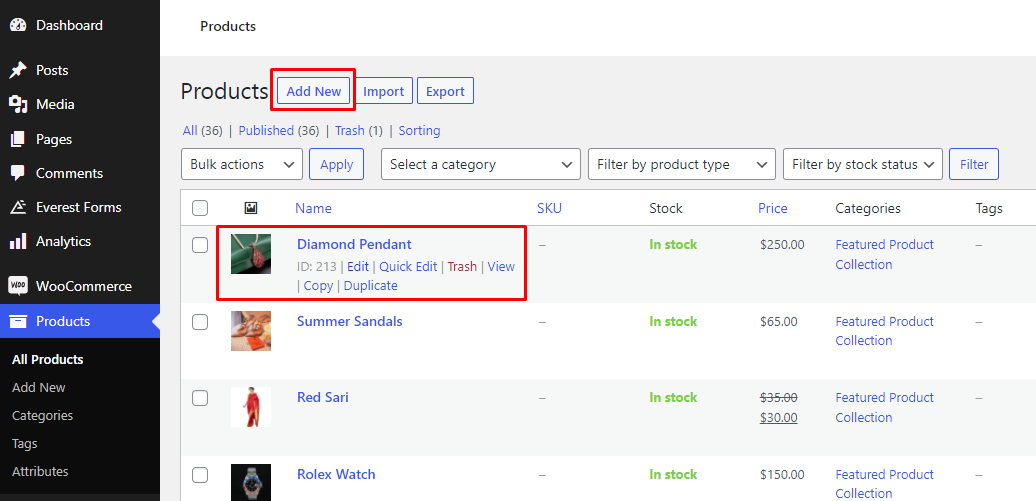Image resolution: width=1036 pixels, height=501 pixels.
Task: Open the Categories submenu item
Action: 42,416
